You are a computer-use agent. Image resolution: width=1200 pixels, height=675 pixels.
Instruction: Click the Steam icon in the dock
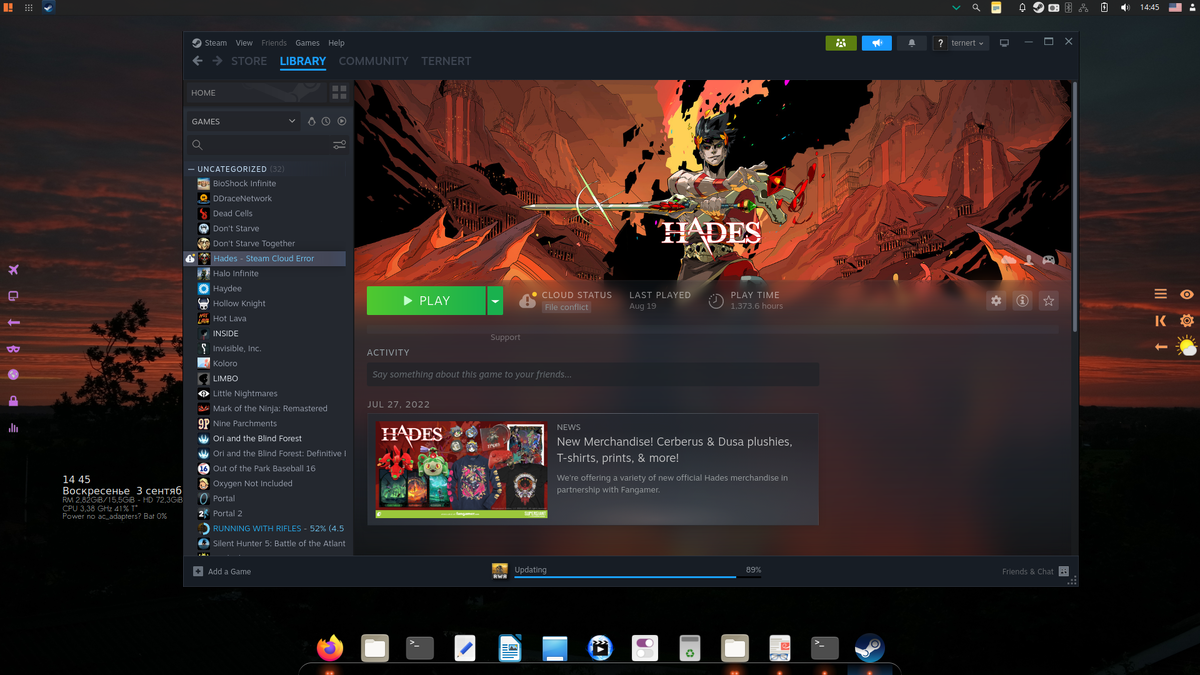(869, 648)
